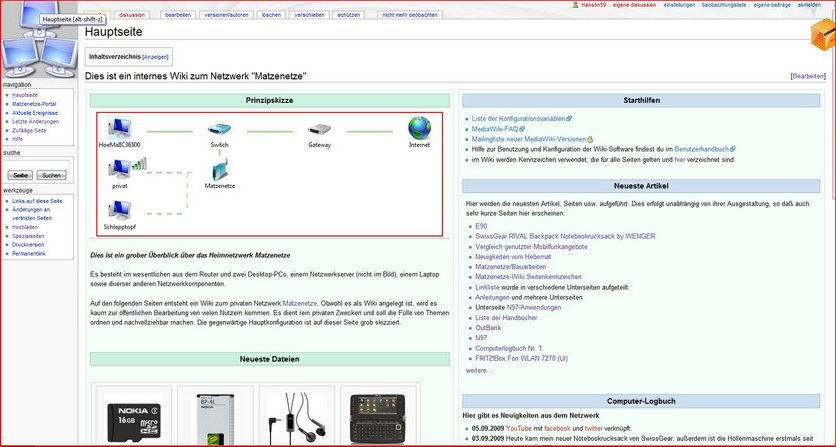Open the diskussion tab
This screenshot has width=836, height=447.
click(132, 15)
